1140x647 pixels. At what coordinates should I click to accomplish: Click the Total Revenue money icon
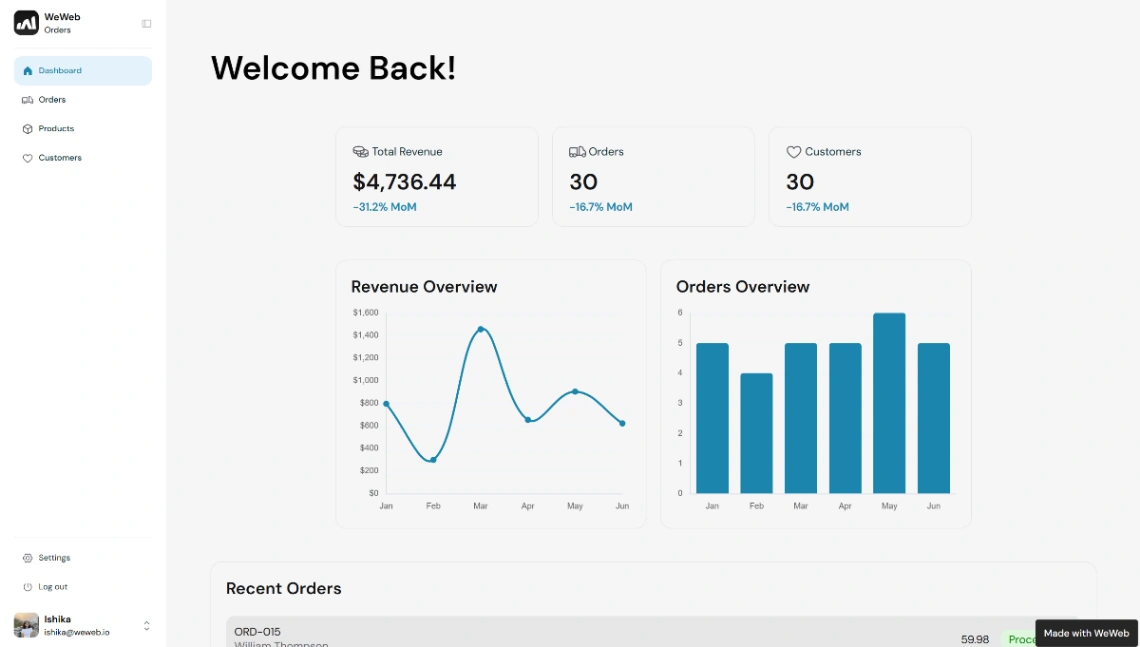[x=359, y=151]
